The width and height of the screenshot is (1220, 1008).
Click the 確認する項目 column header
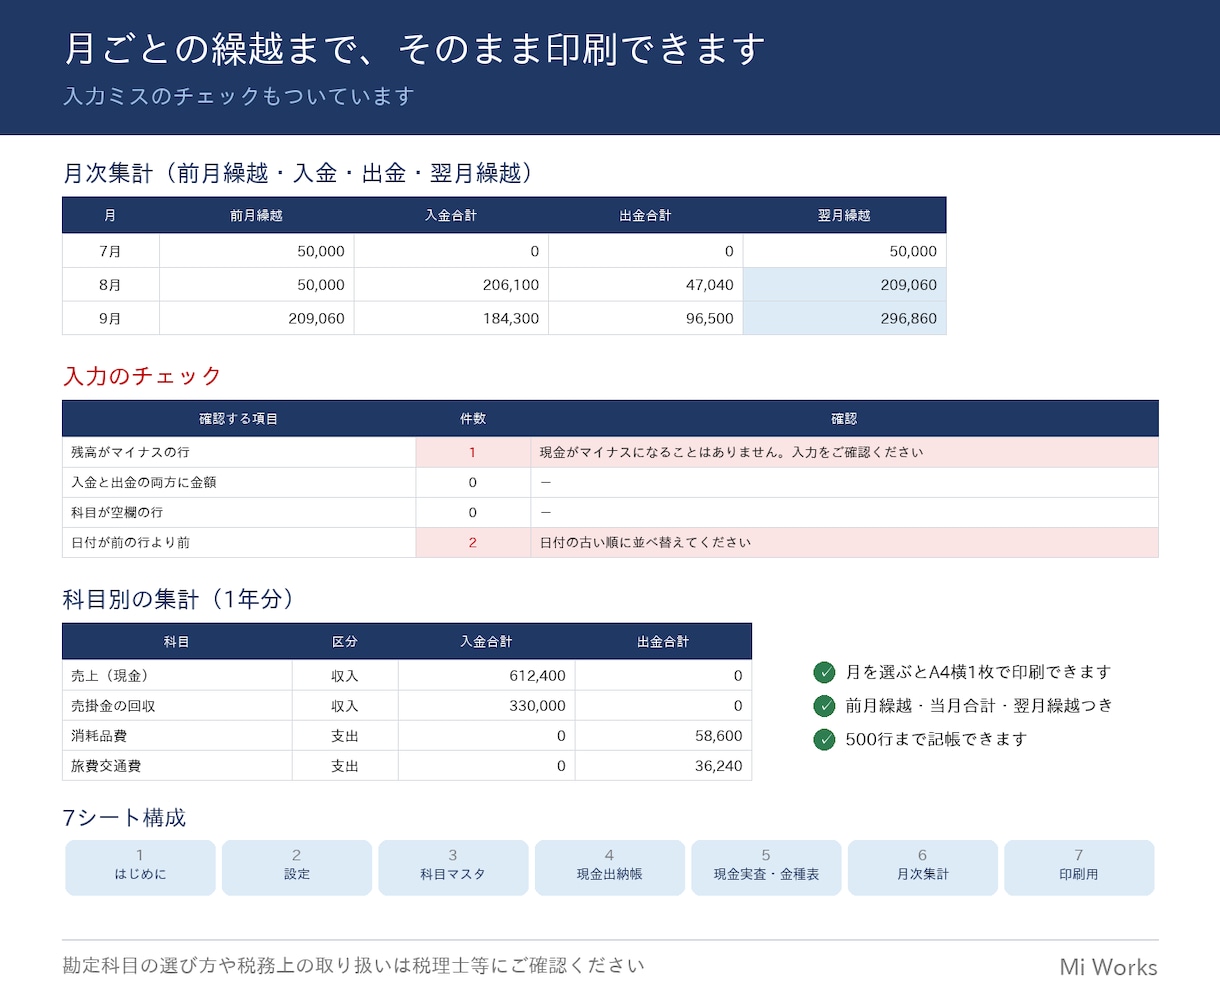239,419
